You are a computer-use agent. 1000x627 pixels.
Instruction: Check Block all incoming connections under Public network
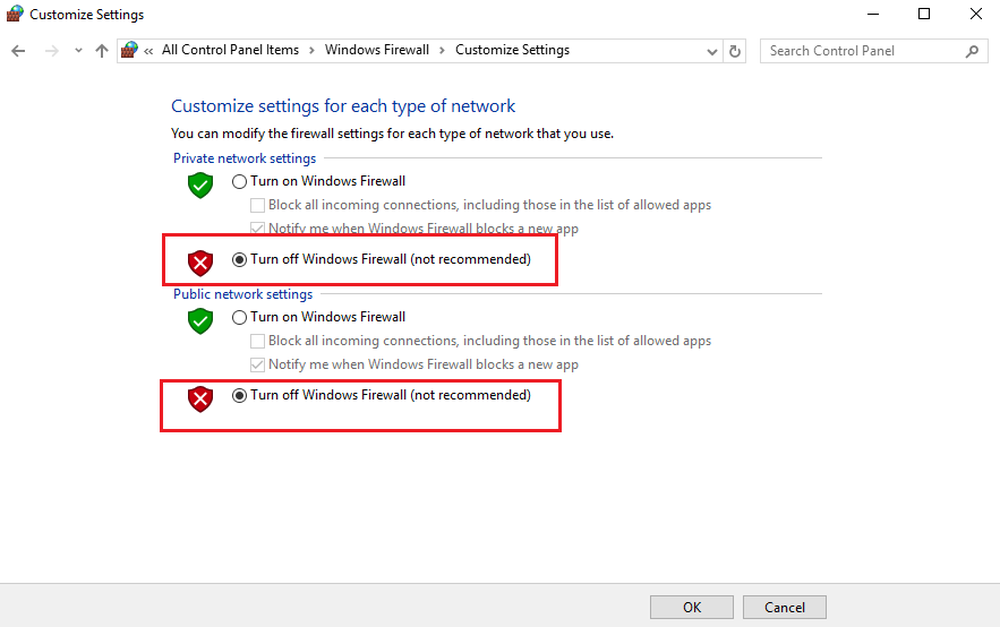click(x=258, y=341)
